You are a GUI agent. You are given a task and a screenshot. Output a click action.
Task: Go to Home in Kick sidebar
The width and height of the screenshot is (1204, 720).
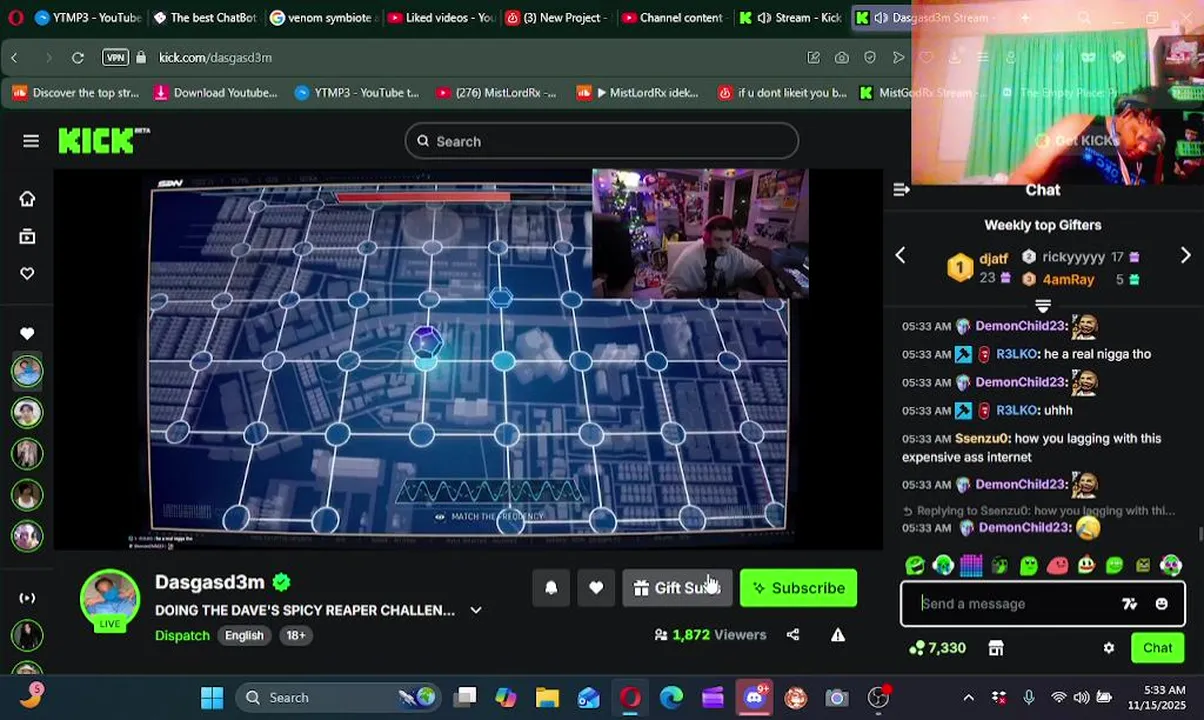tap(27, 199)
